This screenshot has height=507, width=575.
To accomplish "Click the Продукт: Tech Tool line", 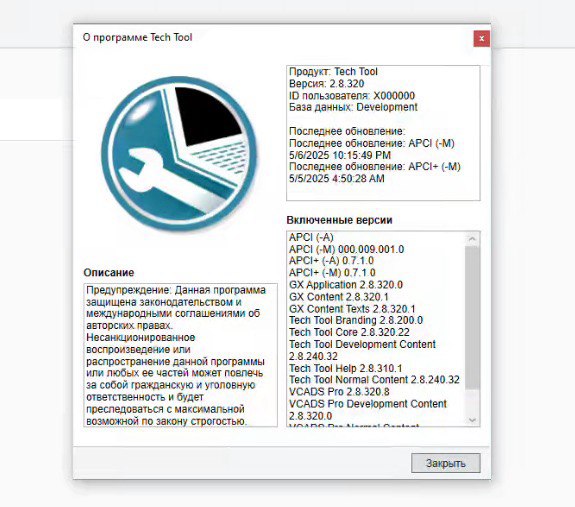I will click(x=333, y=71).
